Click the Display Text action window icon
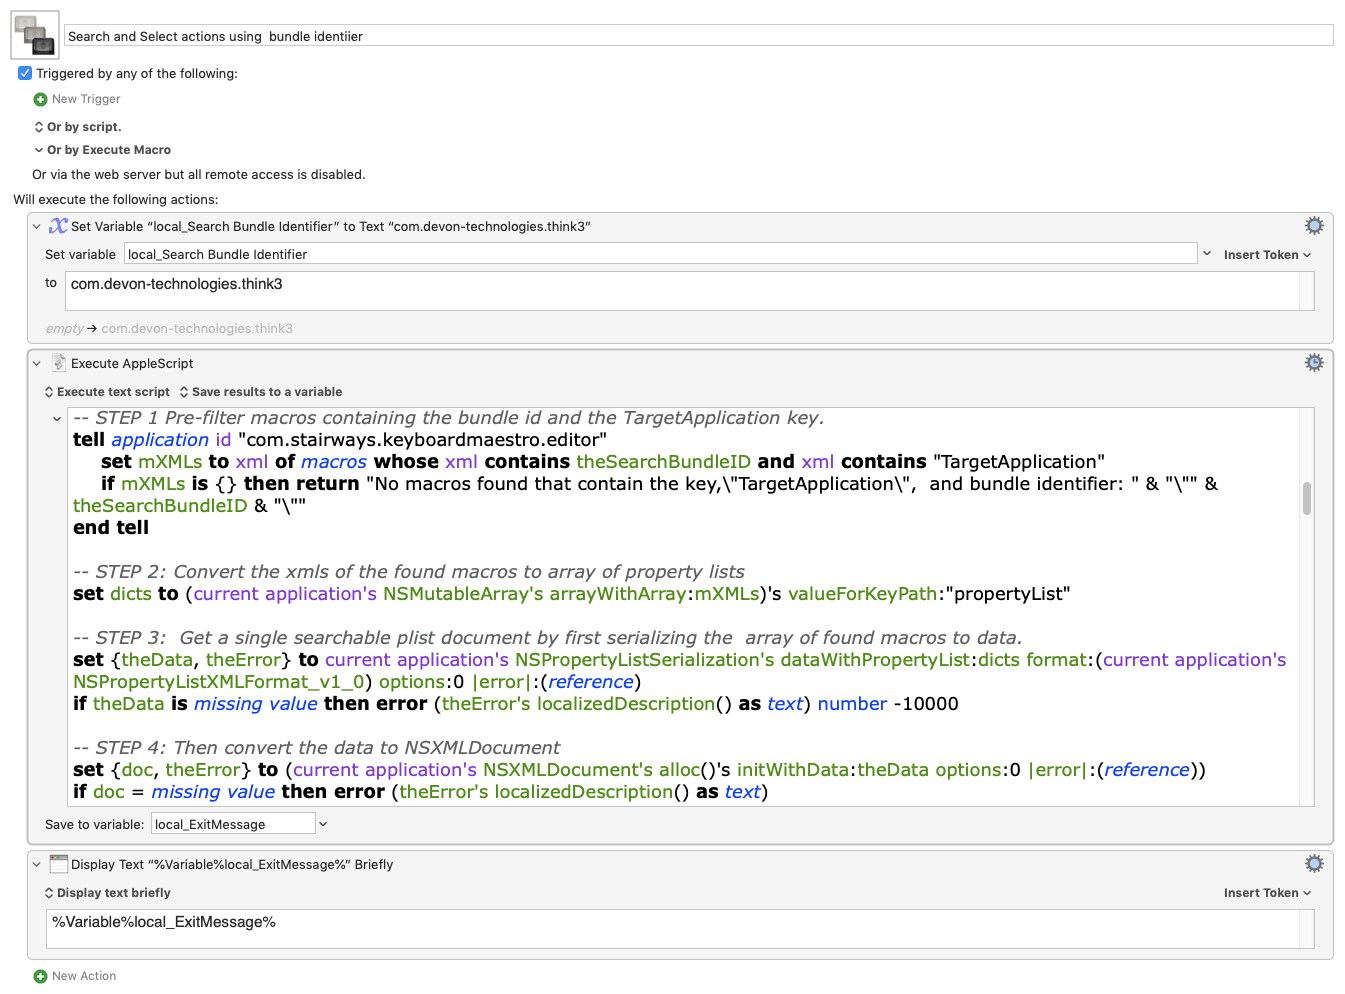The width and height of the screenshot is (1345, 994). (x=59, y=864)
